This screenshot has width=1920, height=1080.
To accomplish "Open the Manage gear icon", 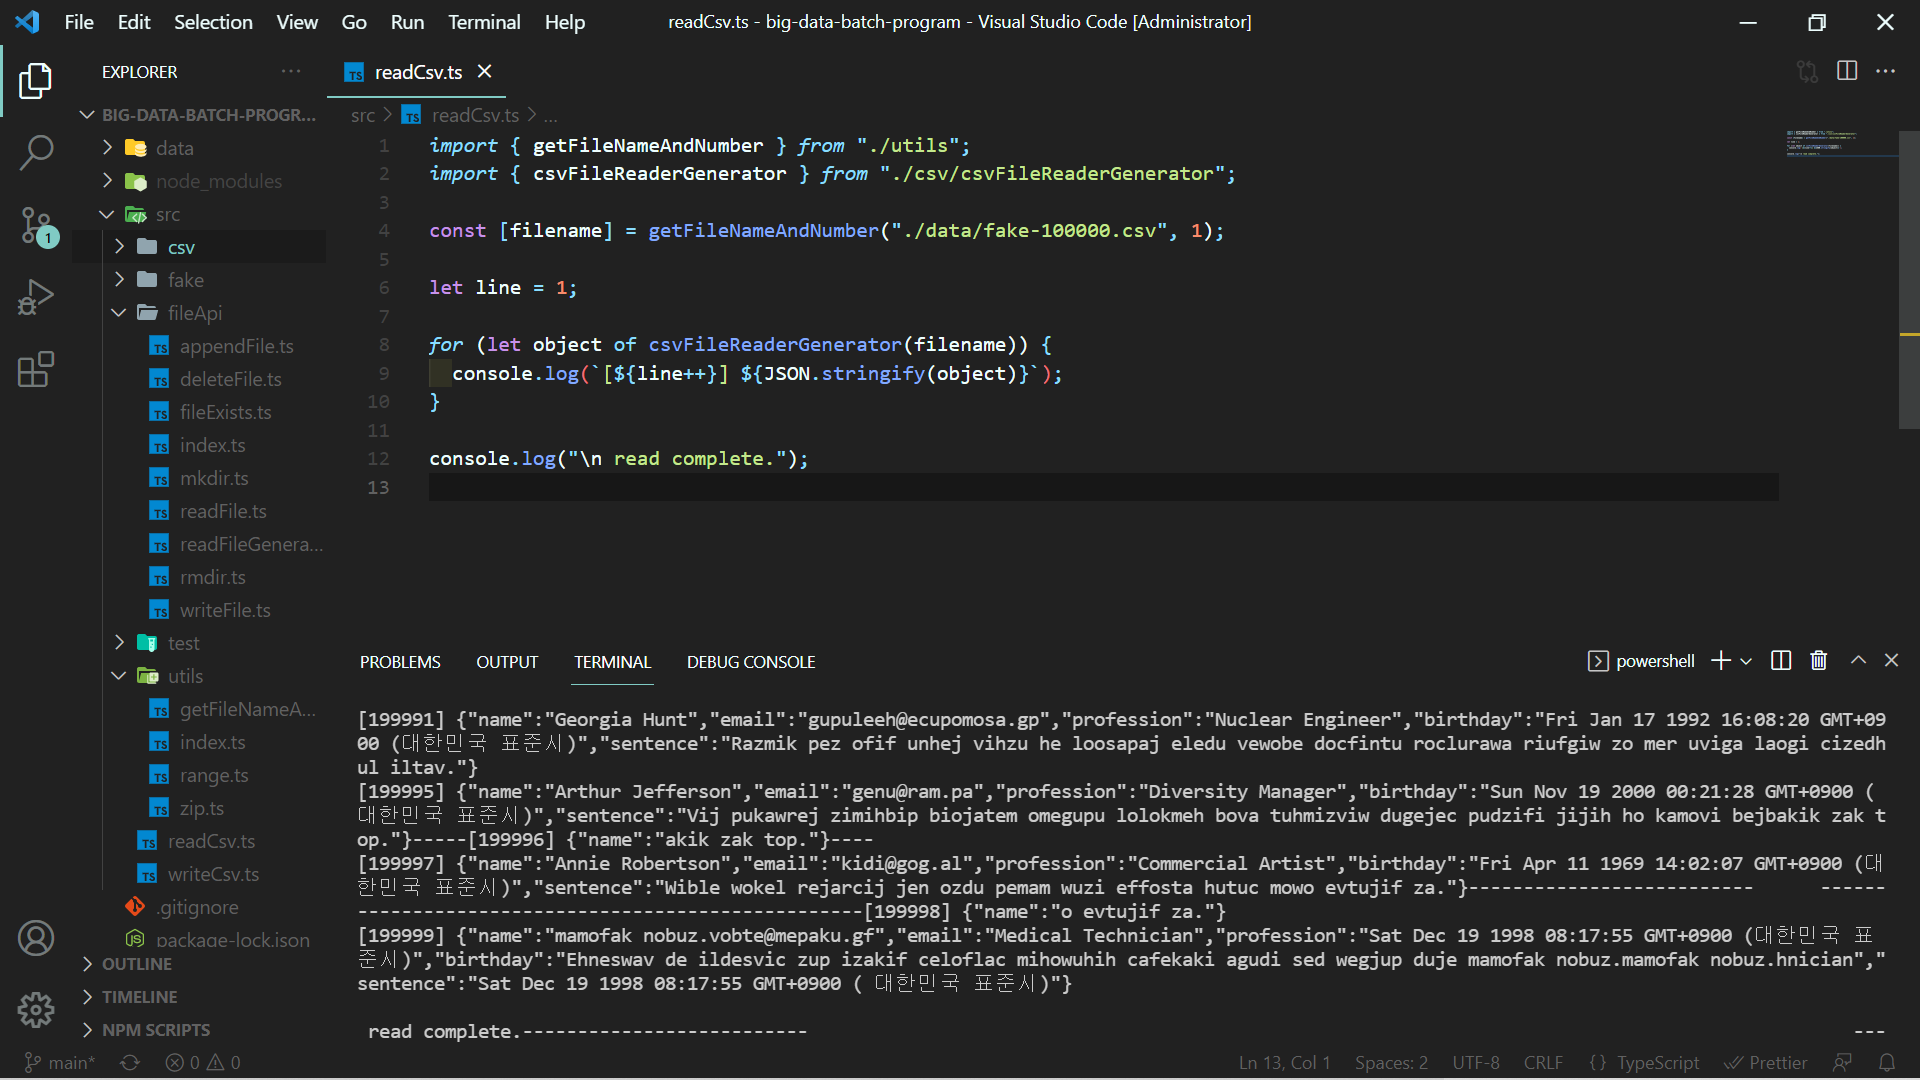I will click(36, 1010).
